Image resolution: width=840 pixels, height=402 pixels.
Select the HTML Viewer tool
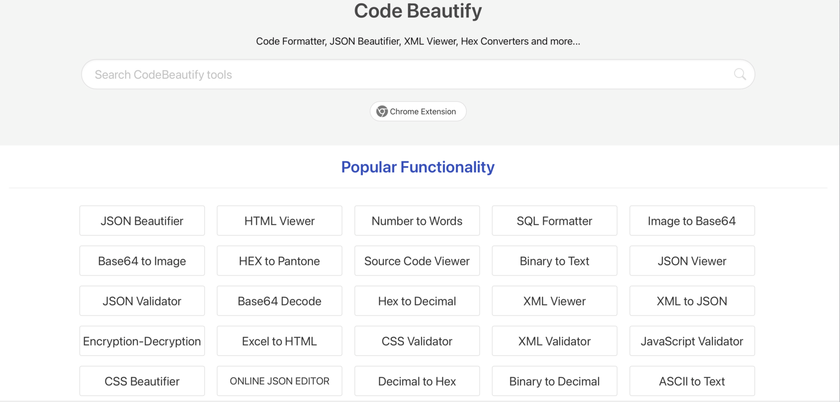[x=280, y=221]
